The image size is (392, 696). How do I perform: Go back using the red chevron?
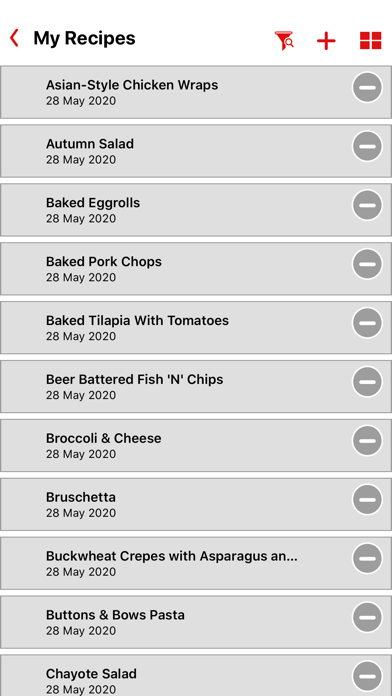(x=14, y=38)
